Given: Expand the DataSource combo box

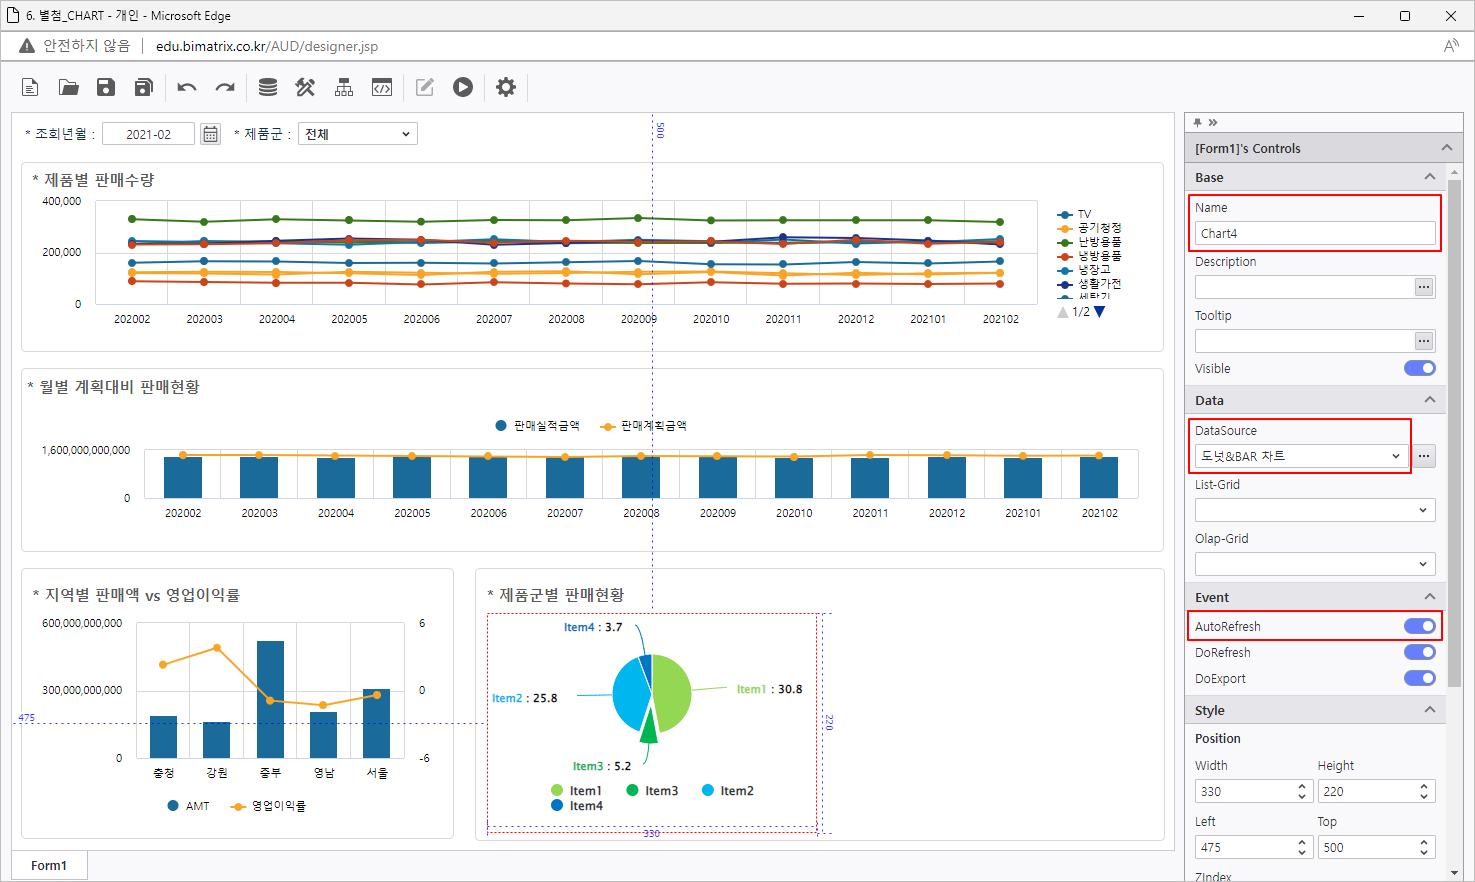Looking at the screenshot, I should point(1301,456).
